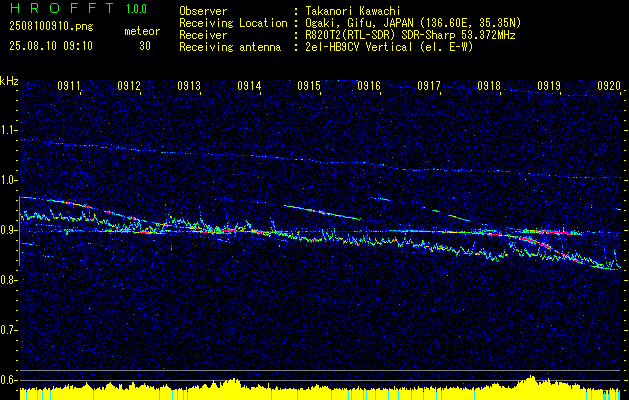This screenshot has height=400, width=629.
Task: Click the Receiving antenna label
Action: pos(230,47)
